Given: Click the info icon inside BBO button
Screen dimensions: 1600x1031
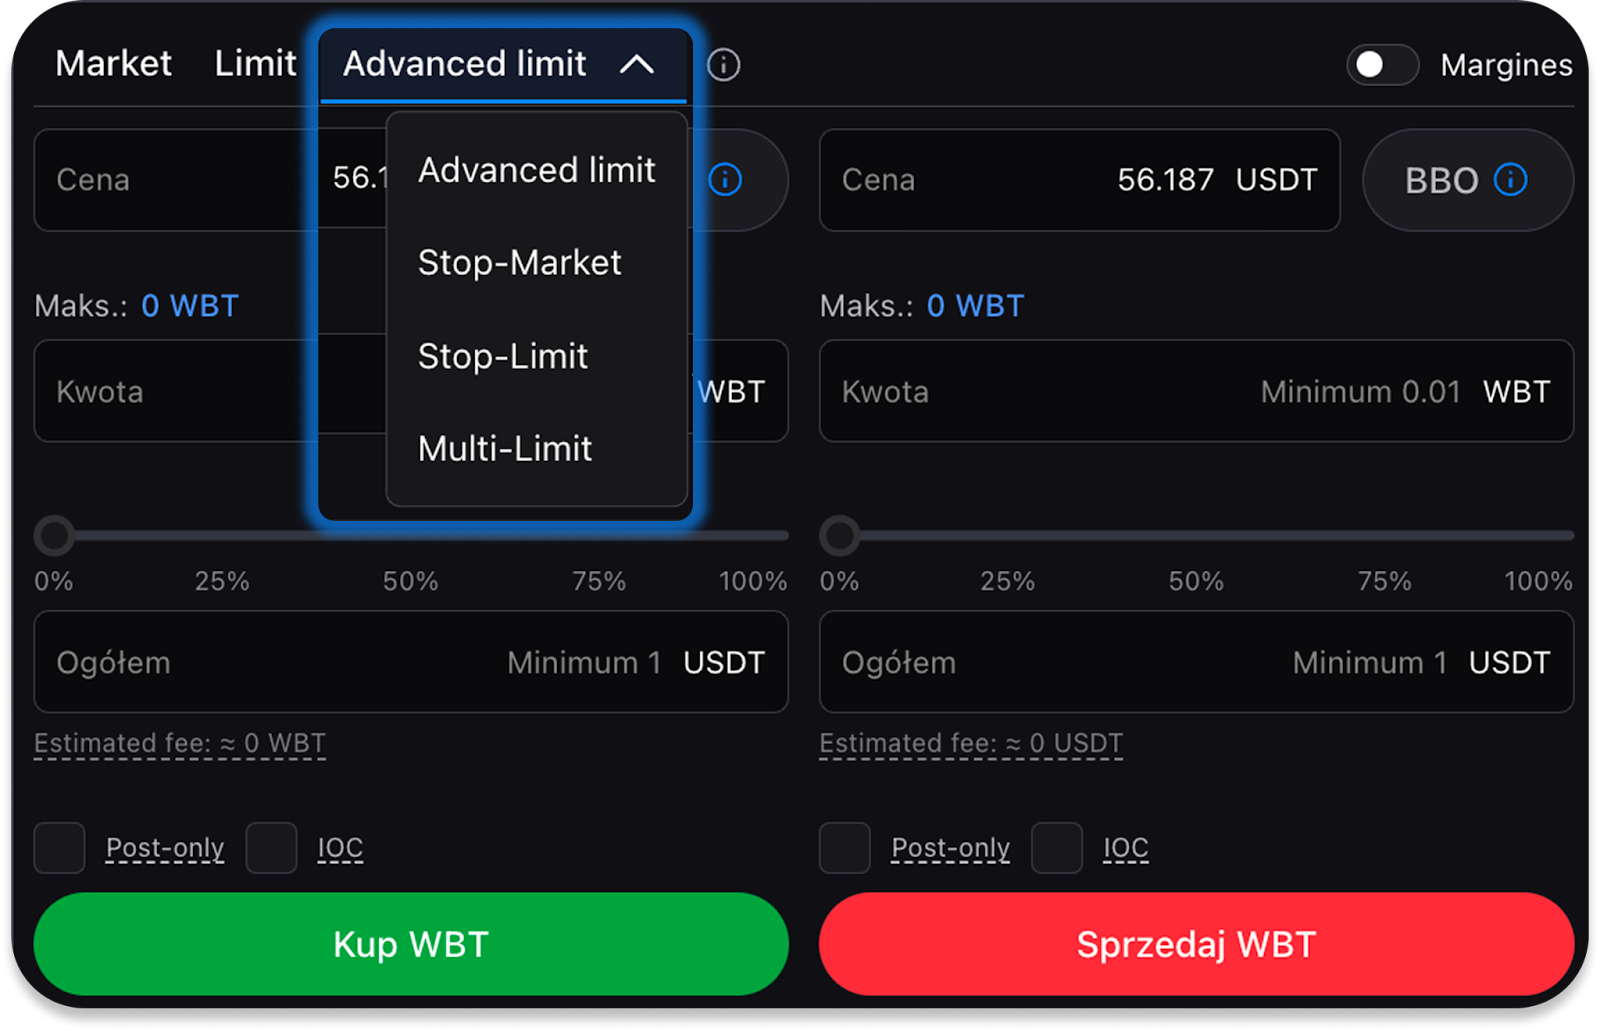Looking at the screenshot, I should [x=1510, y=180].
